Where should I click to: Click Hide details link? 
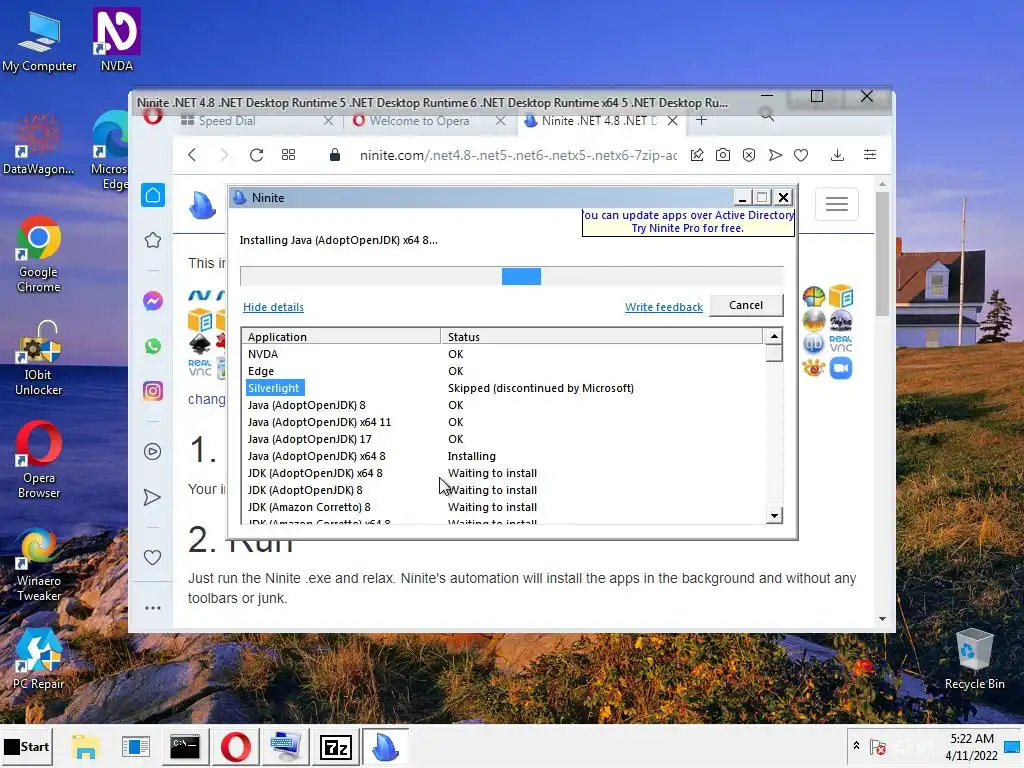(273, 307)
